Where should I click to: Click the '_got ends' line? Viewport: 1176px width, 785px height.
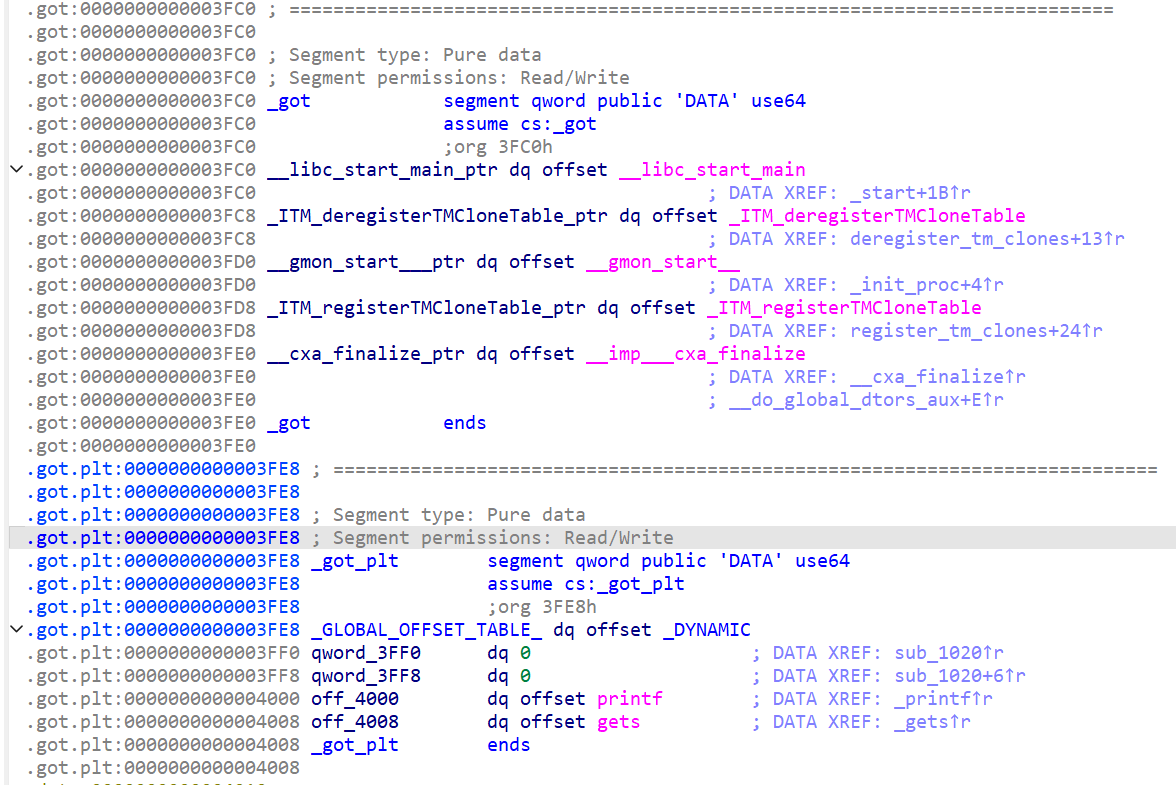tap(376, 424)
